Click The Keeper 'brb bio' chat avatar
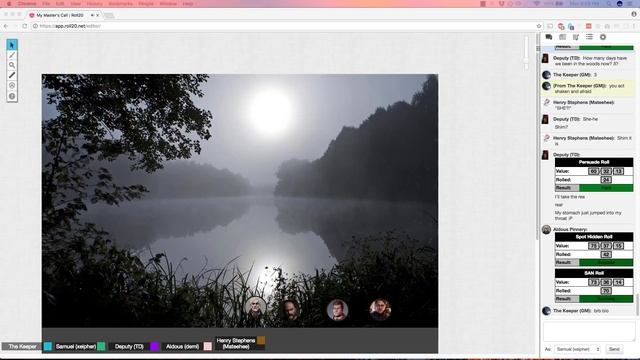Image resolution: width=640 pixels, height=360 pixels. pos(546,311)
